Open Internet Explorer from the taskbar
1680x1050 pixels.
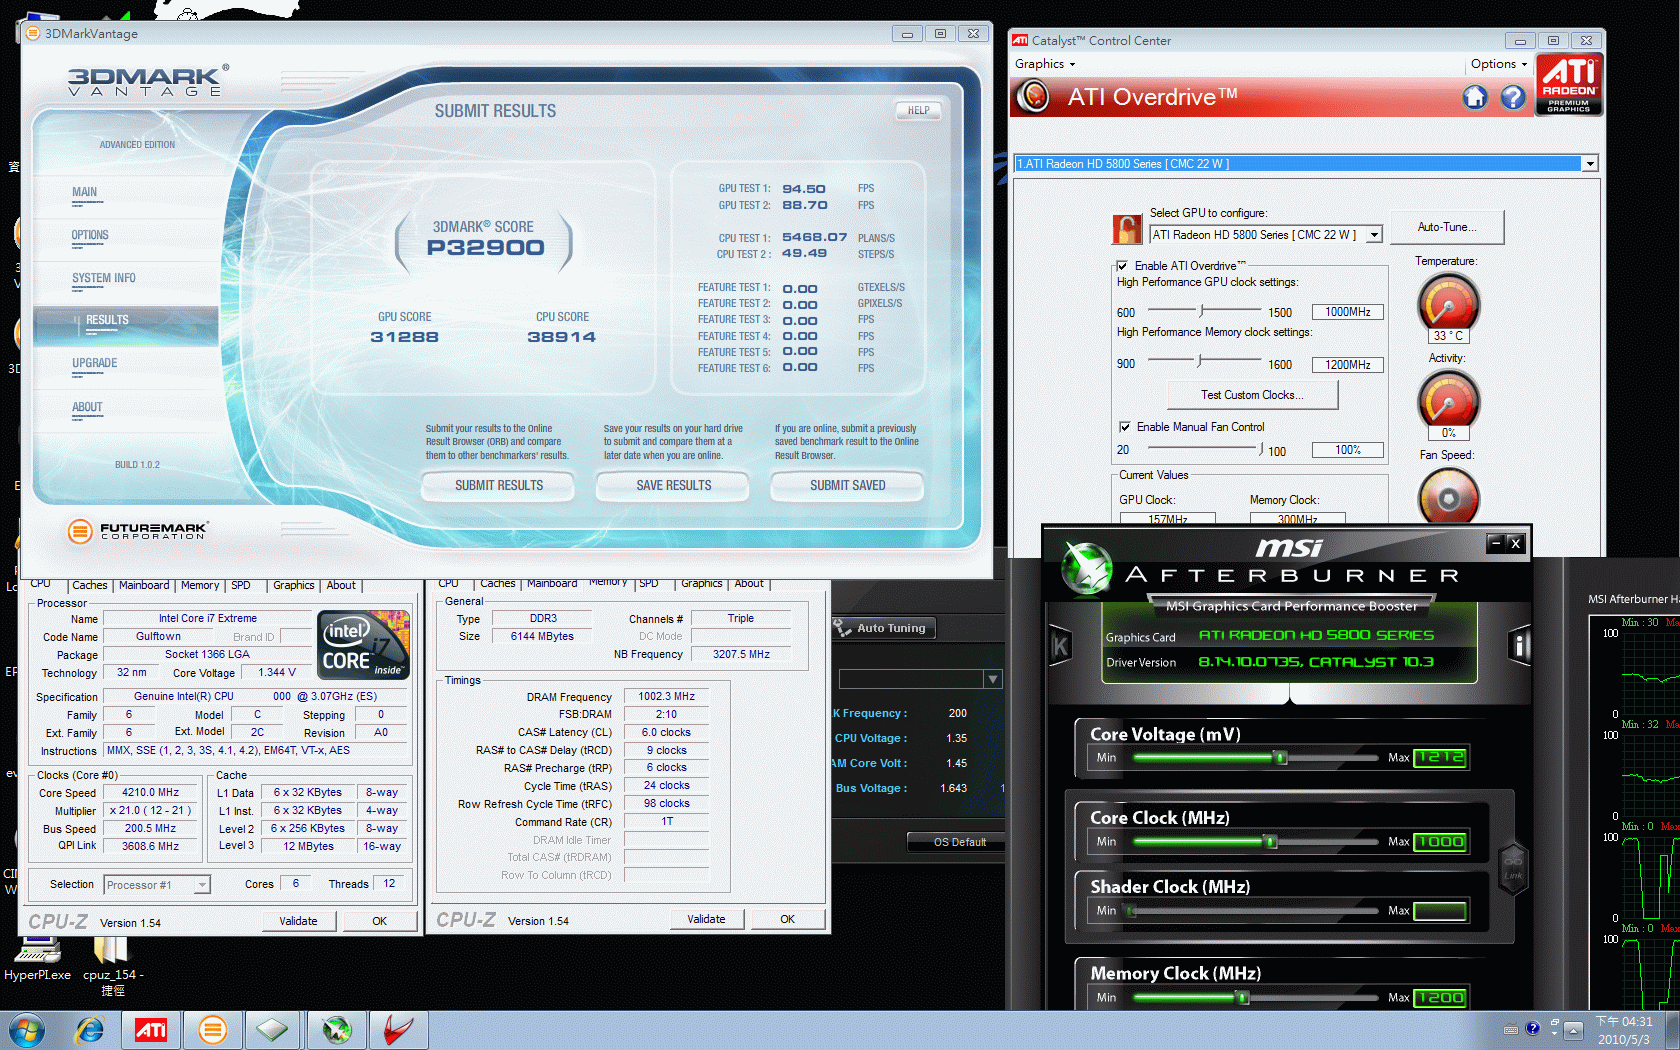click(90, 1030)
